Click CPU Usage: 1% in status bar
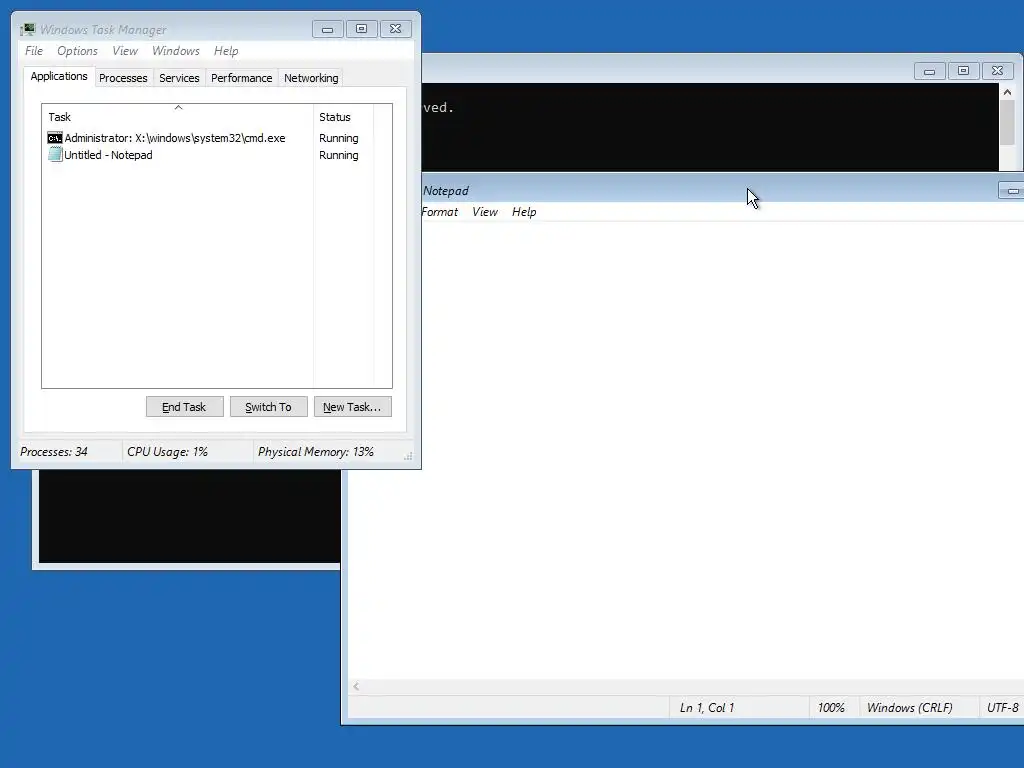 pyautogui.click(x=167, y=452)
